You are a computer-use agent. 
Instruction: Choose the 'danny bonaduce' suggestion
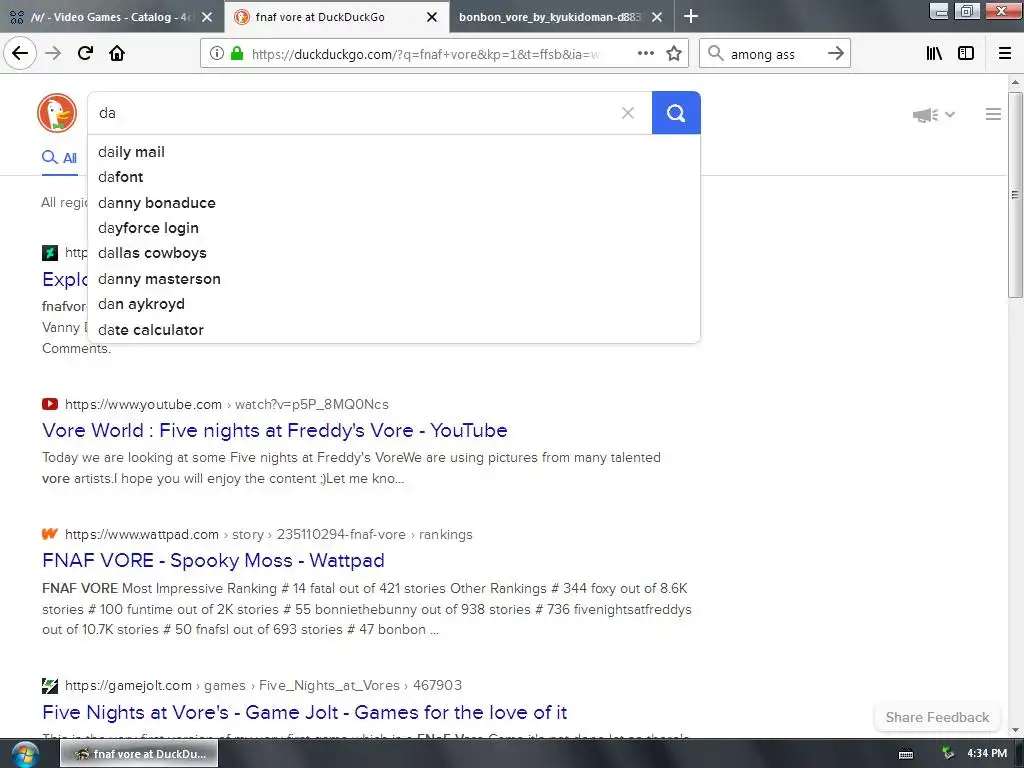(394, 203)
